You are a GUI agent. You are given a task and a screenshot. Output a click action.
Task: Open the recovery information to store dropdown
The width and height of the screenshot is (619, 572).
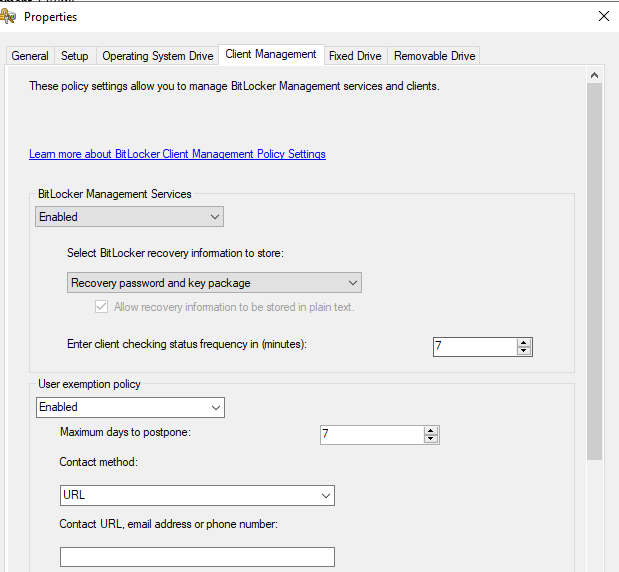point(214,283)
